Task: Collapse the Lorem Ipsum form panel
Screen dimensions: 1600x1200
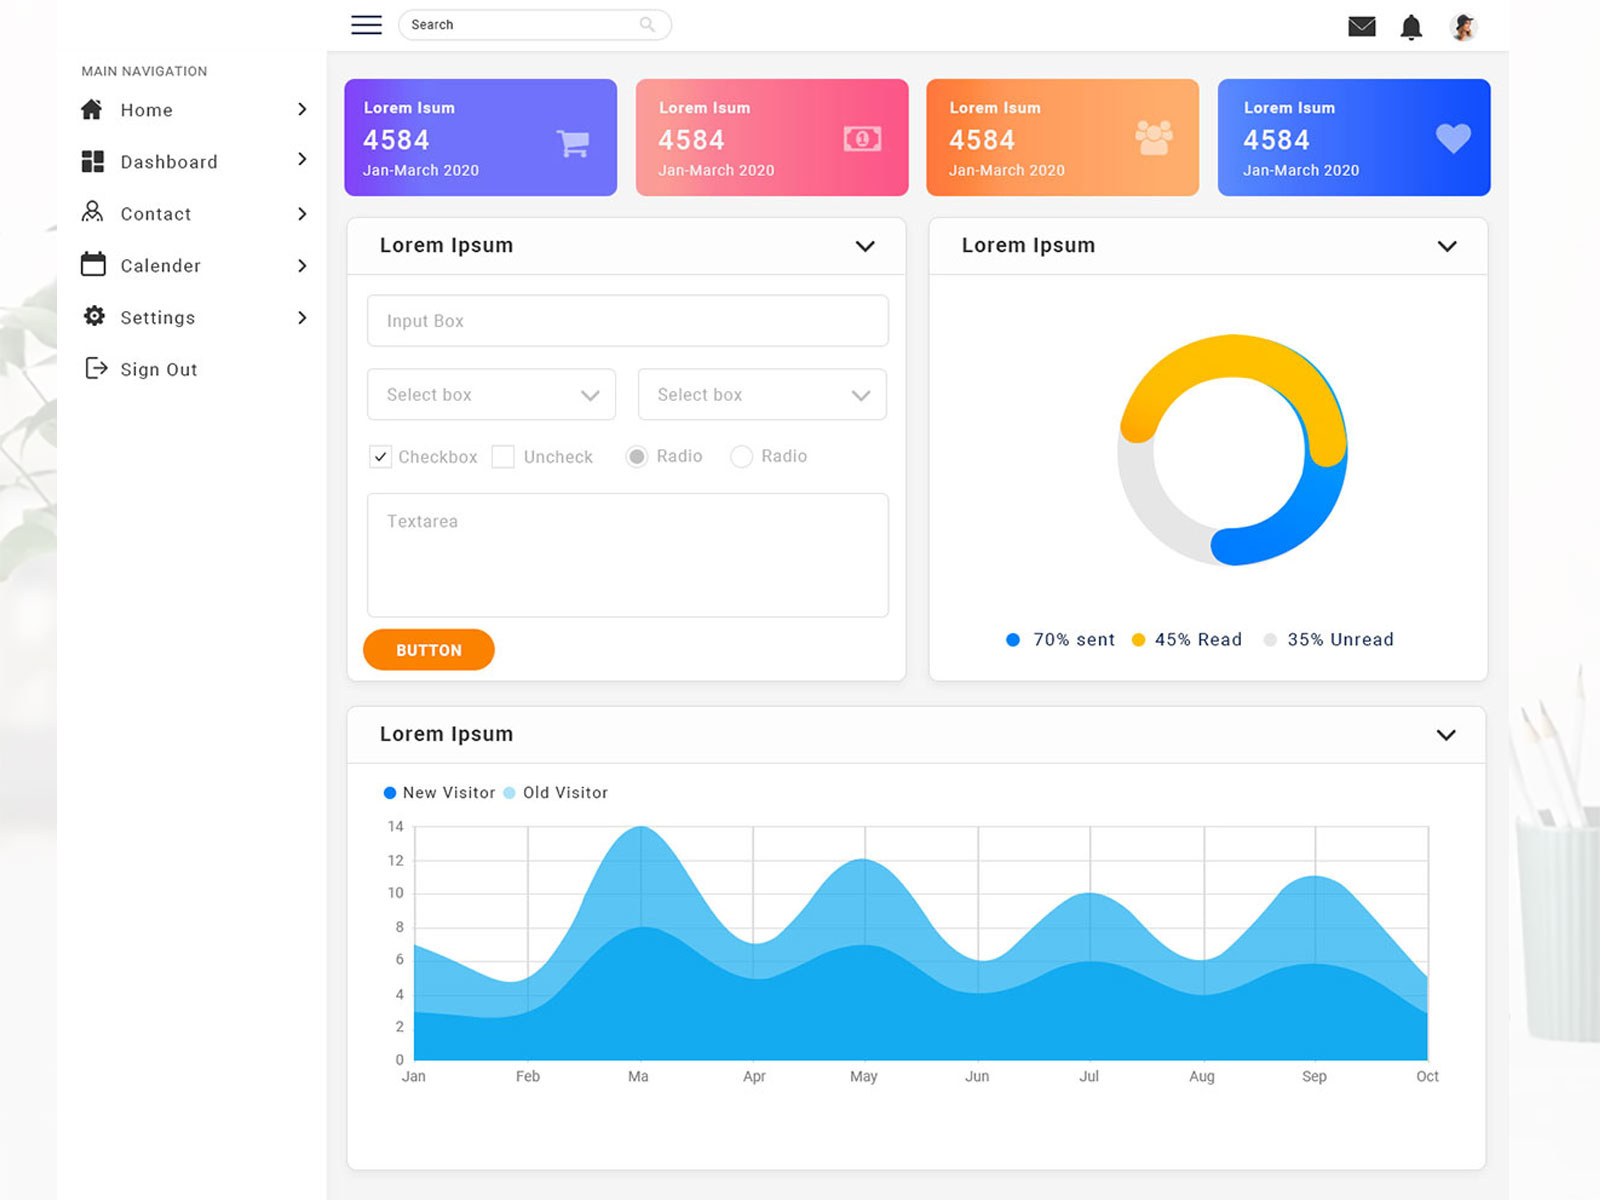Action: (x=865, y=246)
